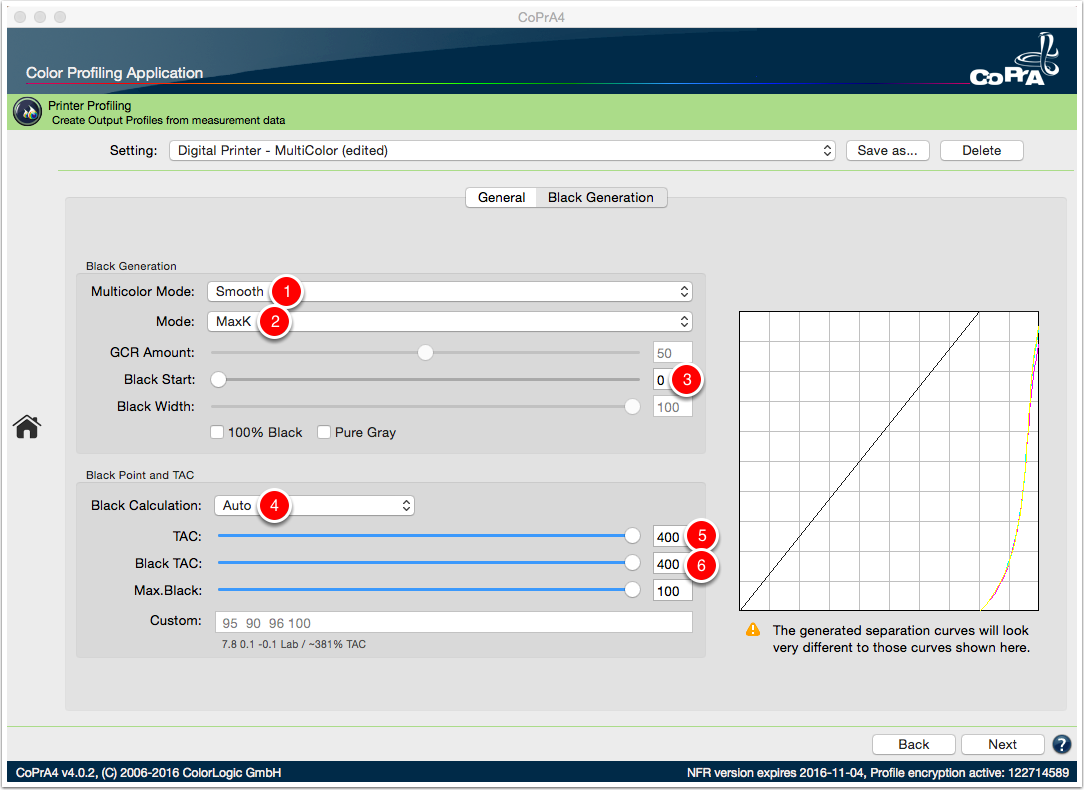Click the Printer Profiling module icon
This screenshot has height=790, width=1084.
pyautogui.click(x=28, y=112)
